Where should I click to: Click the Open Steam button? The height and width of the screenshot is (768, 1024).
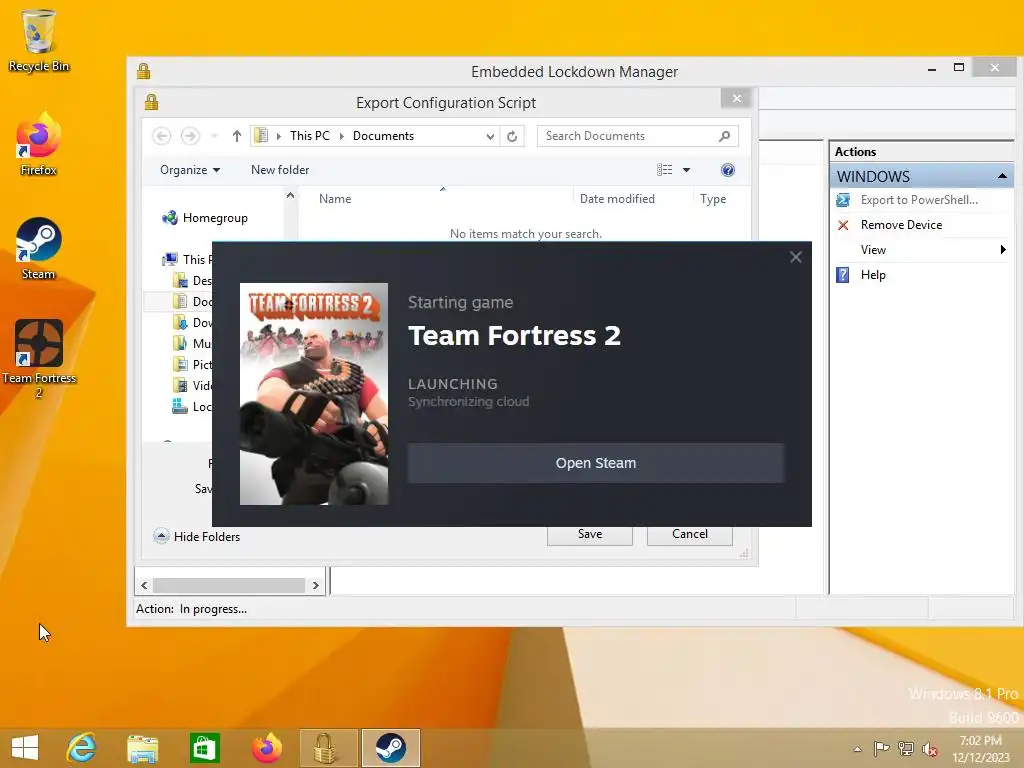click(x=596, y=463)
